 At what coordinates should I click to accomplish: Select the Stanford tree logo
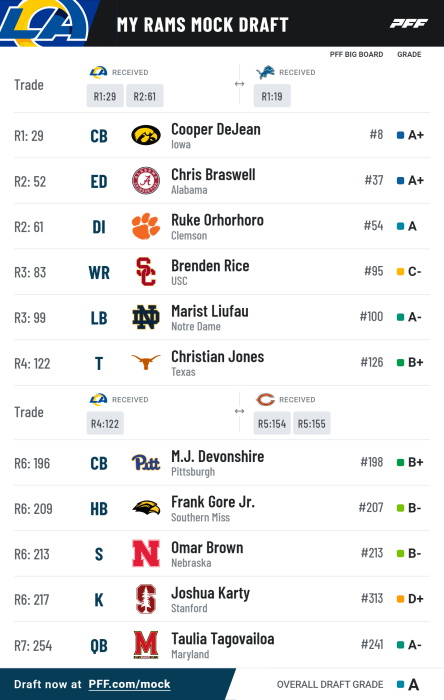click(146, 599)
